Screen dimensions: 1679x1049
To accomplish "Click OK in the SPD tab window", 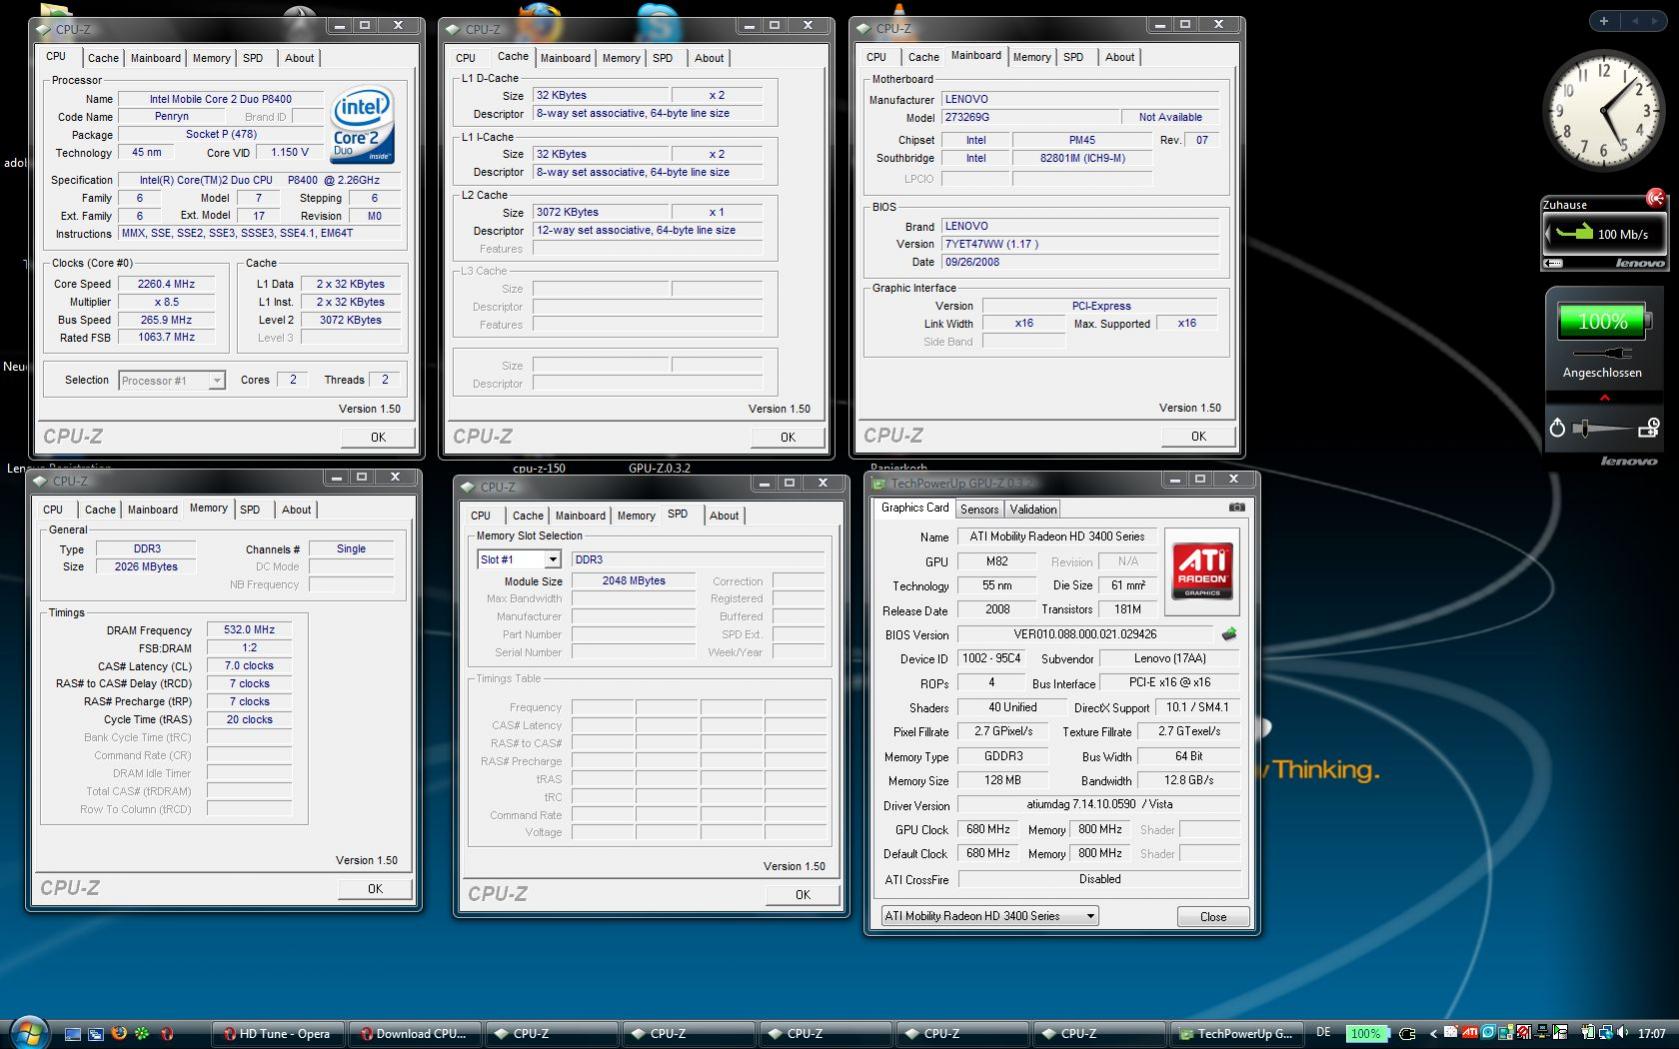I will click(802, 894).
